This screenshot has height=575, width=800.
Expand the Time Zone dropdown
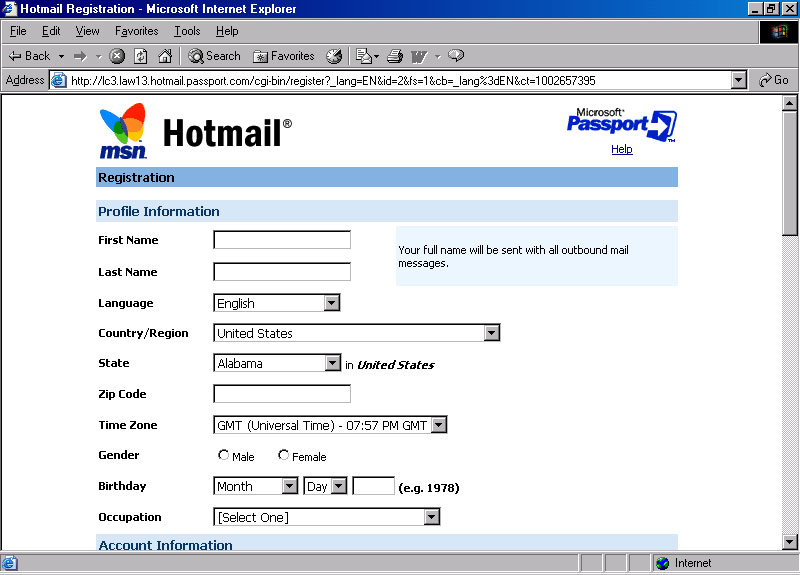click(439, 424)
